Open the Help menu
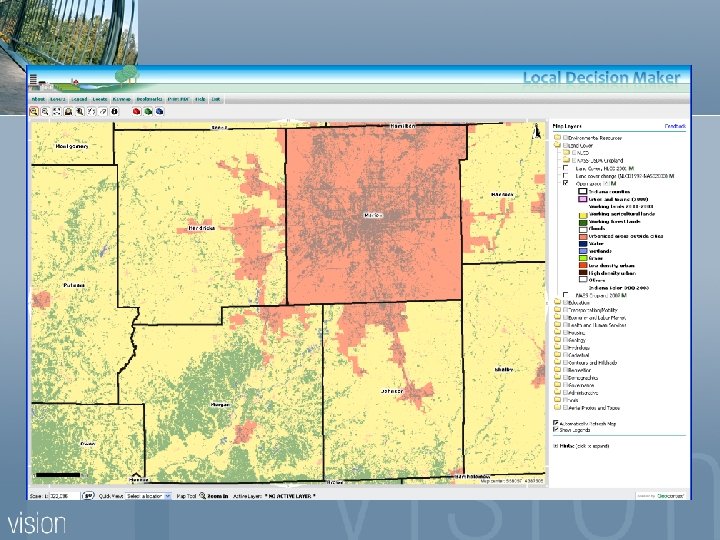This screenshot has height=540, width=720. 200,99
